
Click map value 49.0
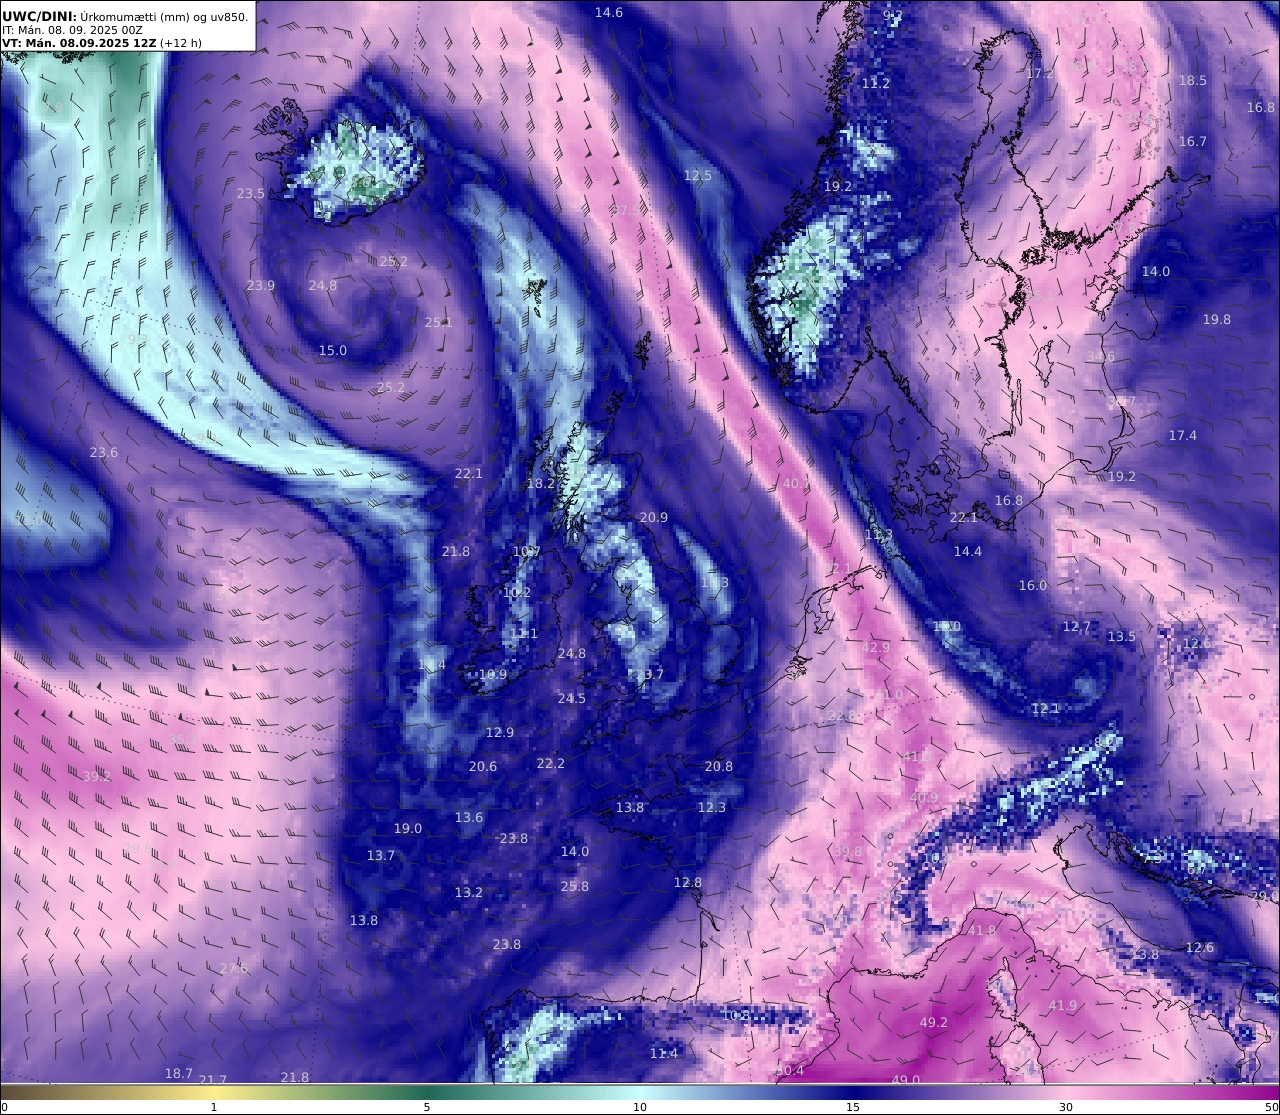(906, 1081)
